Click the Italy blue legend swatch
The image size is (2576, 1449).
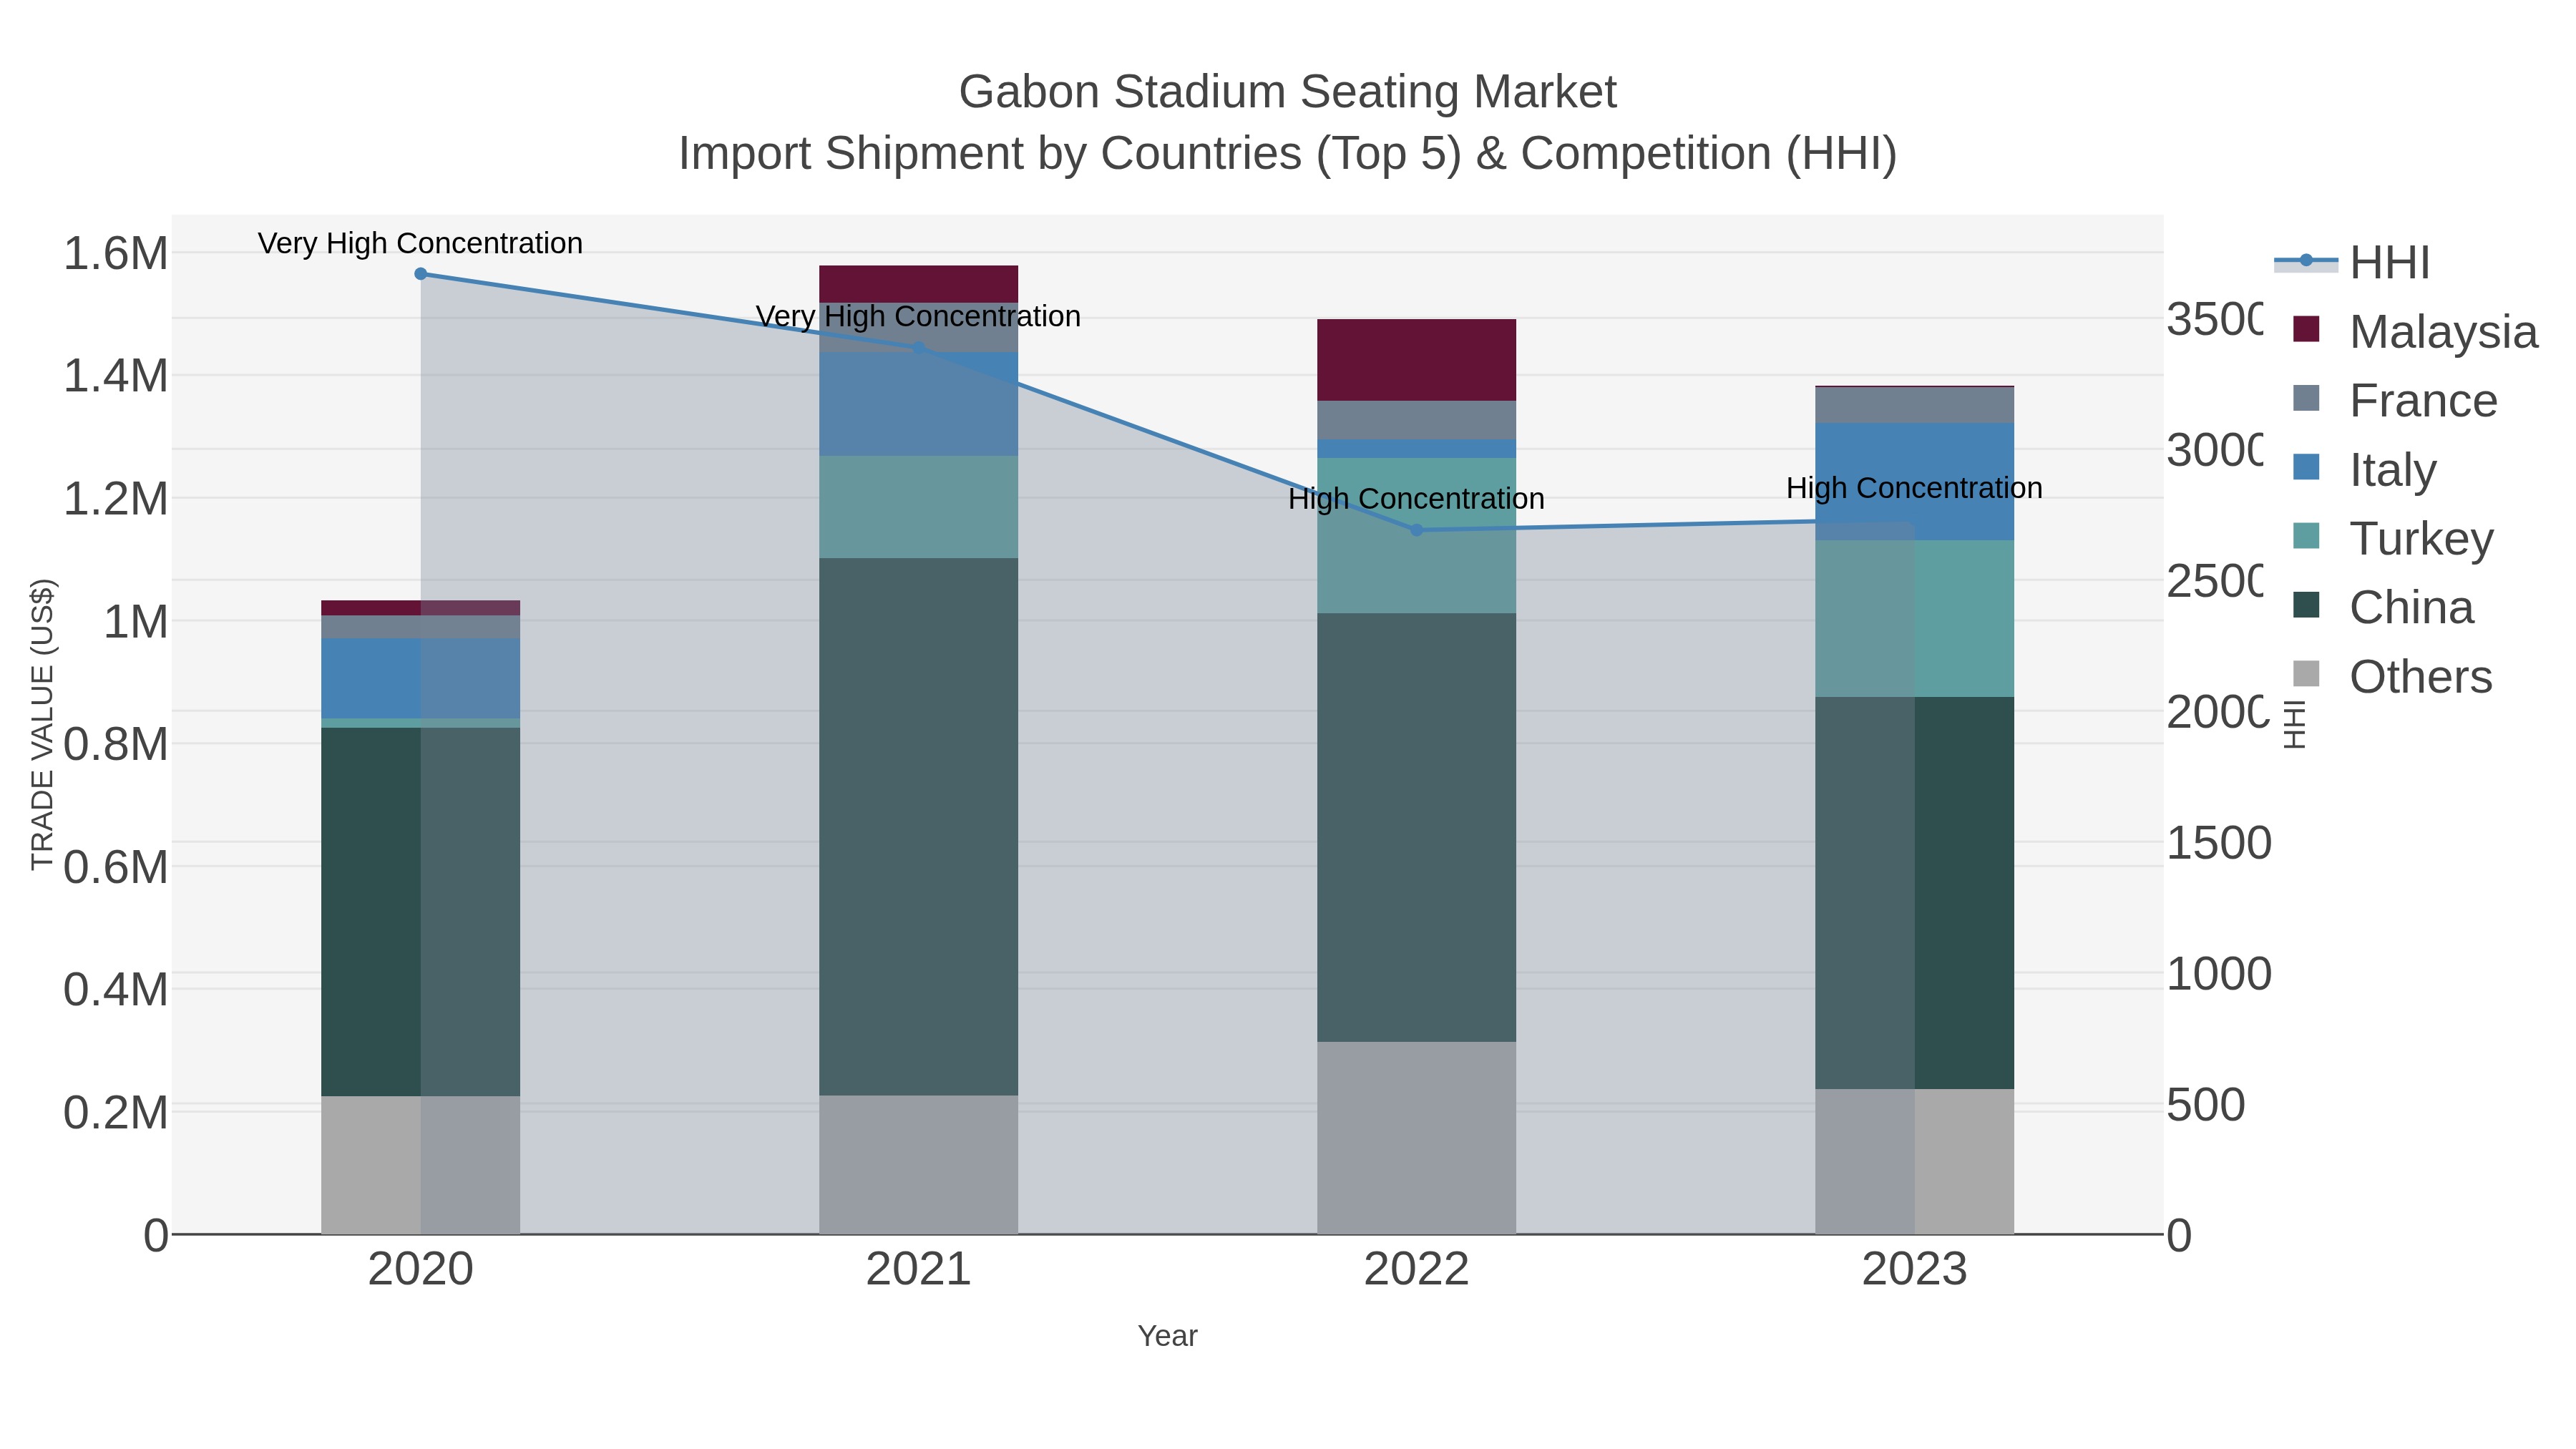coord(2306,467)
